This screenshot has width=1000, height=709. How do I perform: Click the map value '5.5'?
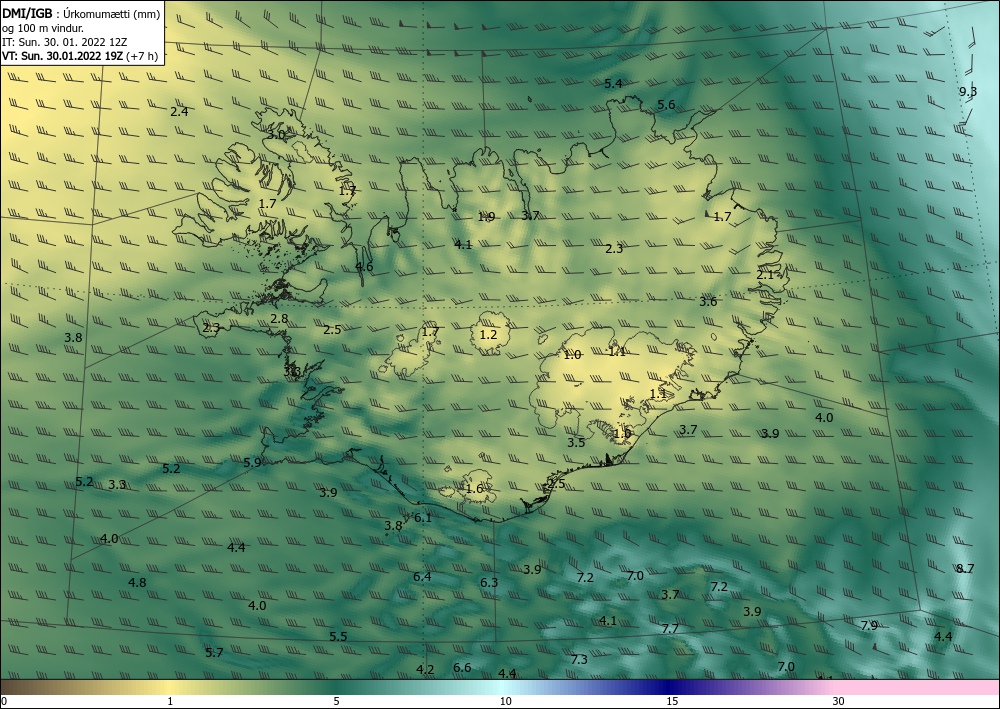point(338,636)
